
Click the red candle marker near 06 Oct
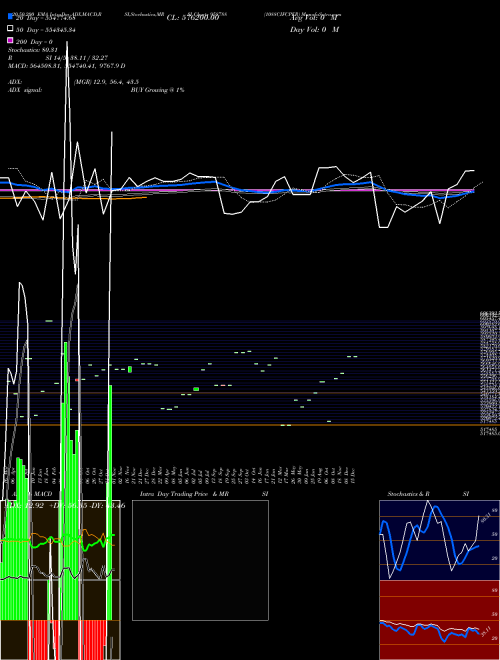point(77,380)
